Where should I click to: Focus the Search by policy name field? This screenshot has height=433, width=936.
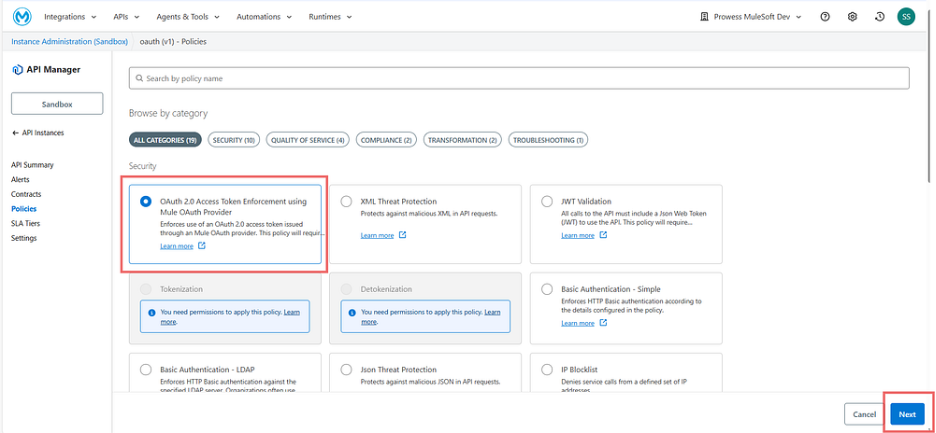tap(519, 78)
